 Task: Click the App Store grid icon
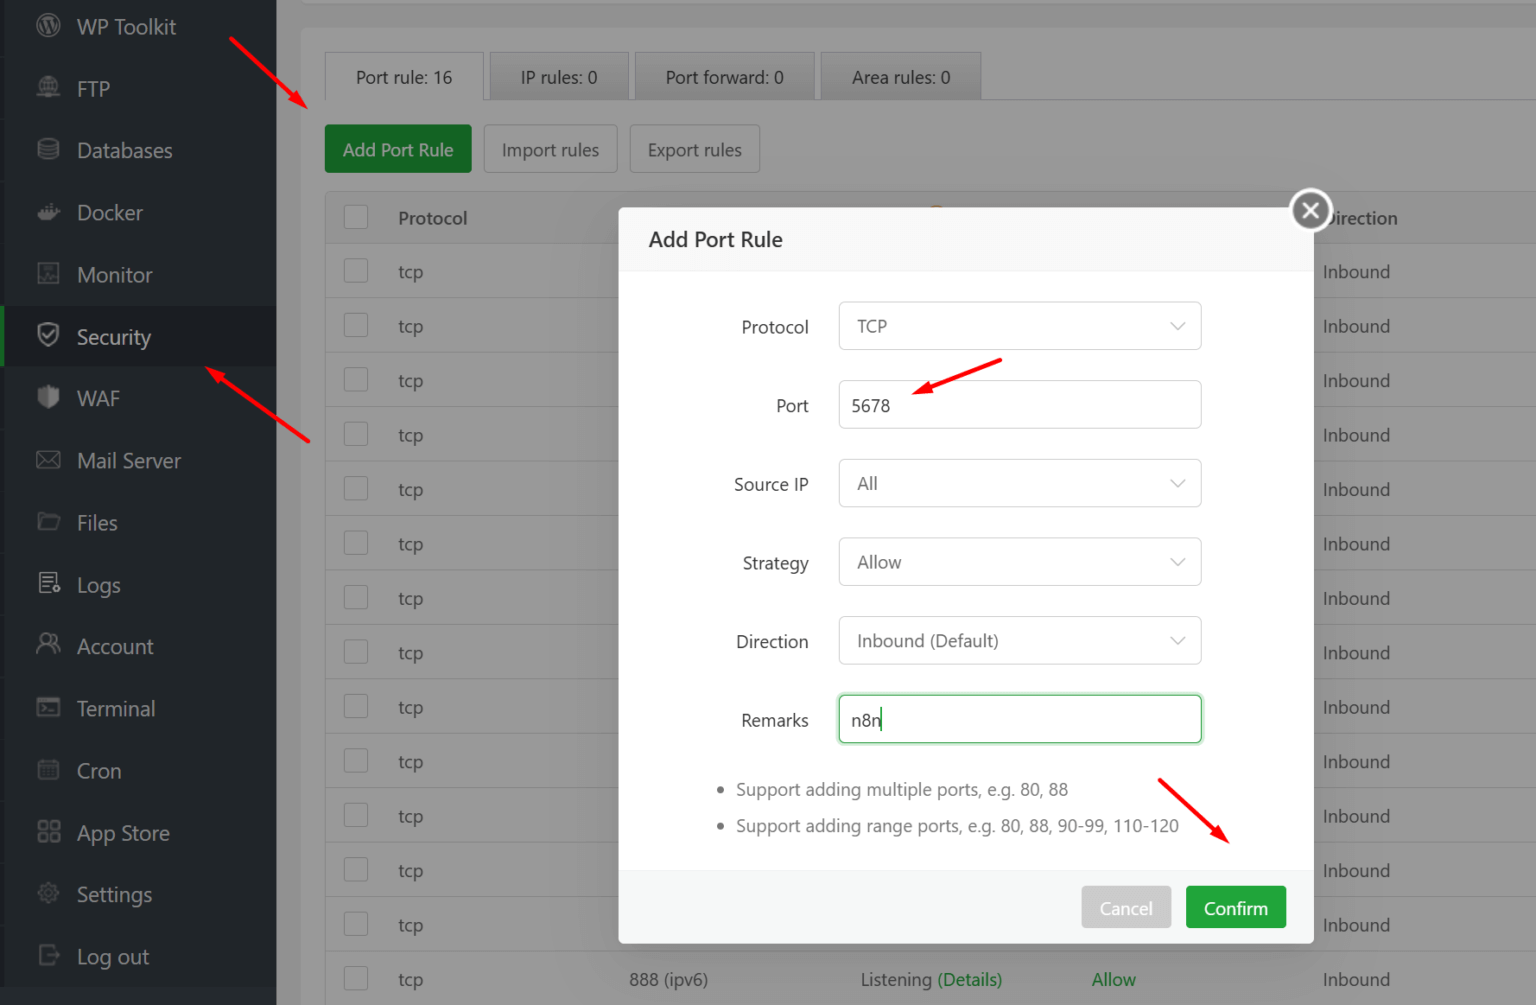click(48, 832)
